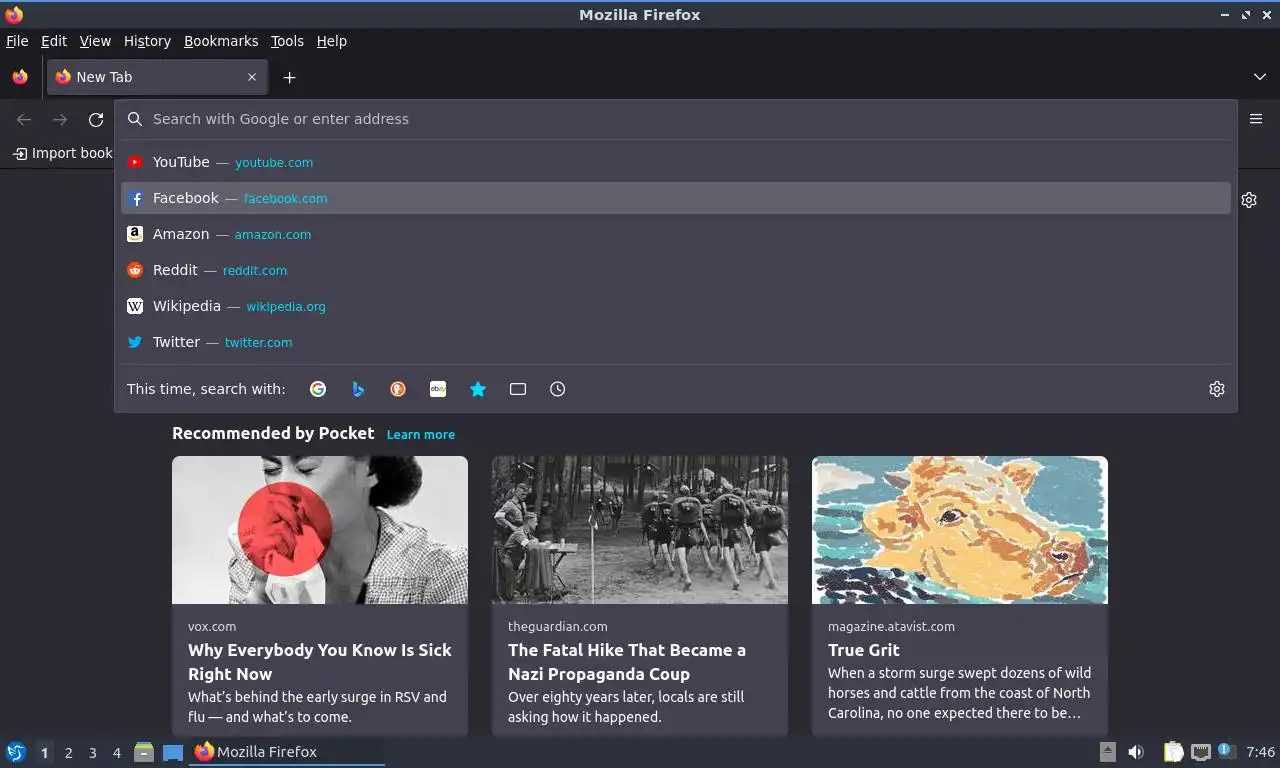The width and height of the screenshot is (1280, 768).
Task: Open the File menu
Action: pos(17,41)
